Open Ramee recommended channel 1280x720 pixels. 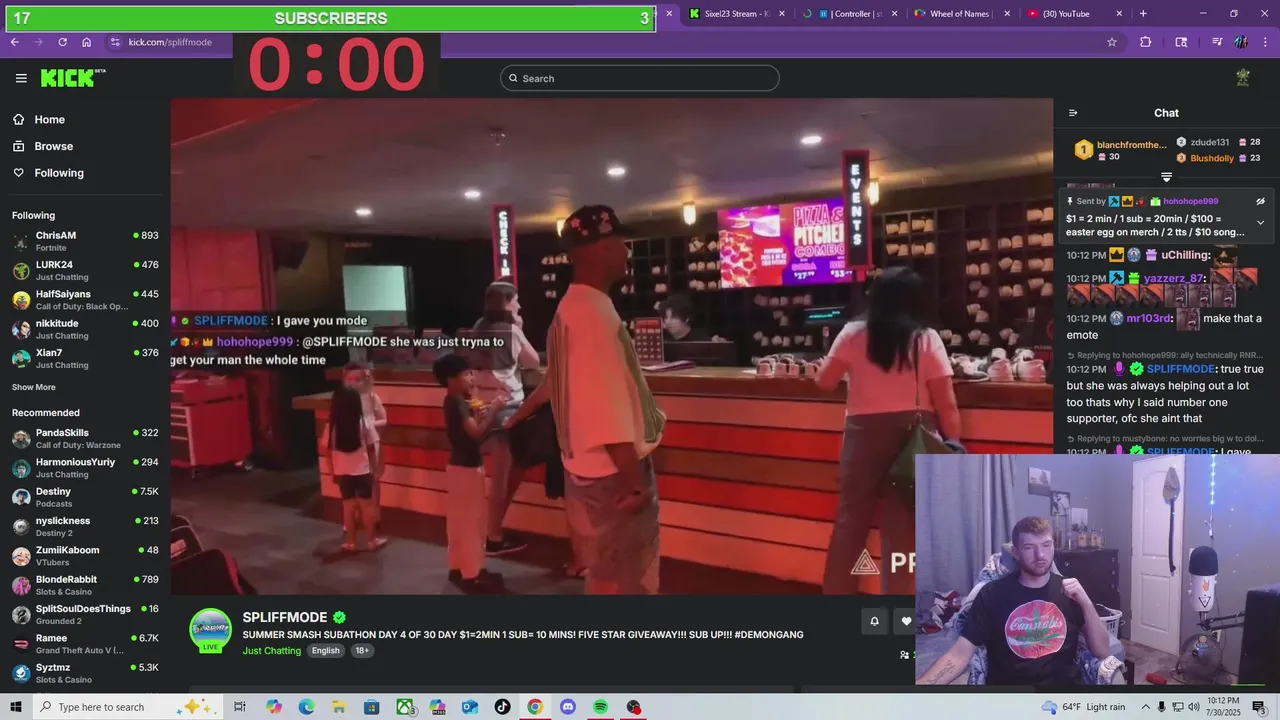85,643
